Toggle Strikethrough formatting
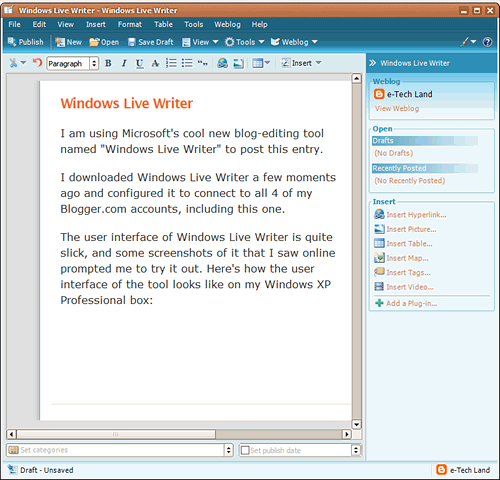 (155, 63)
